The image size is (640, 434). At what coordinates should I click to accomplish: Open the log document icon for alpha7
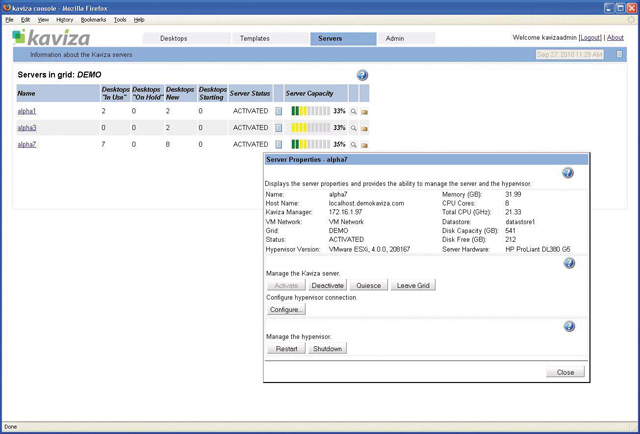pyautogui.click(x=279, y=145)
